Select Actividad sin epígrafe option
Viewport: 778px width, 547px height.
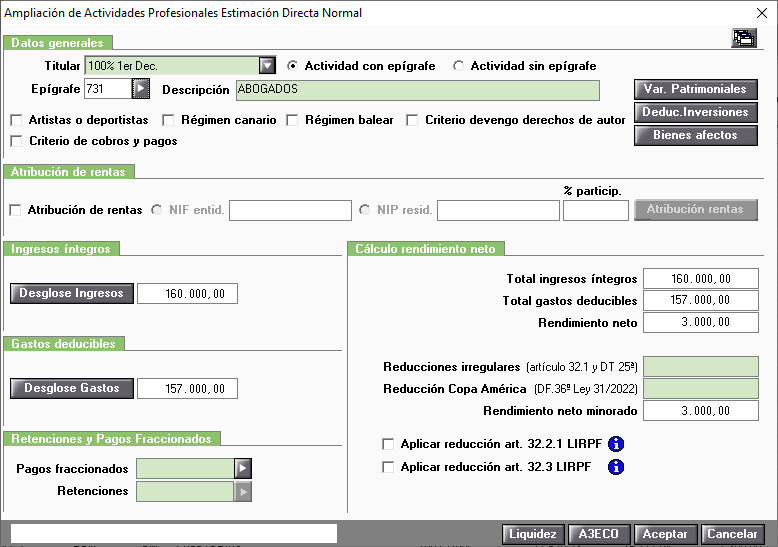pyautogui.click(x=458, y=66)
